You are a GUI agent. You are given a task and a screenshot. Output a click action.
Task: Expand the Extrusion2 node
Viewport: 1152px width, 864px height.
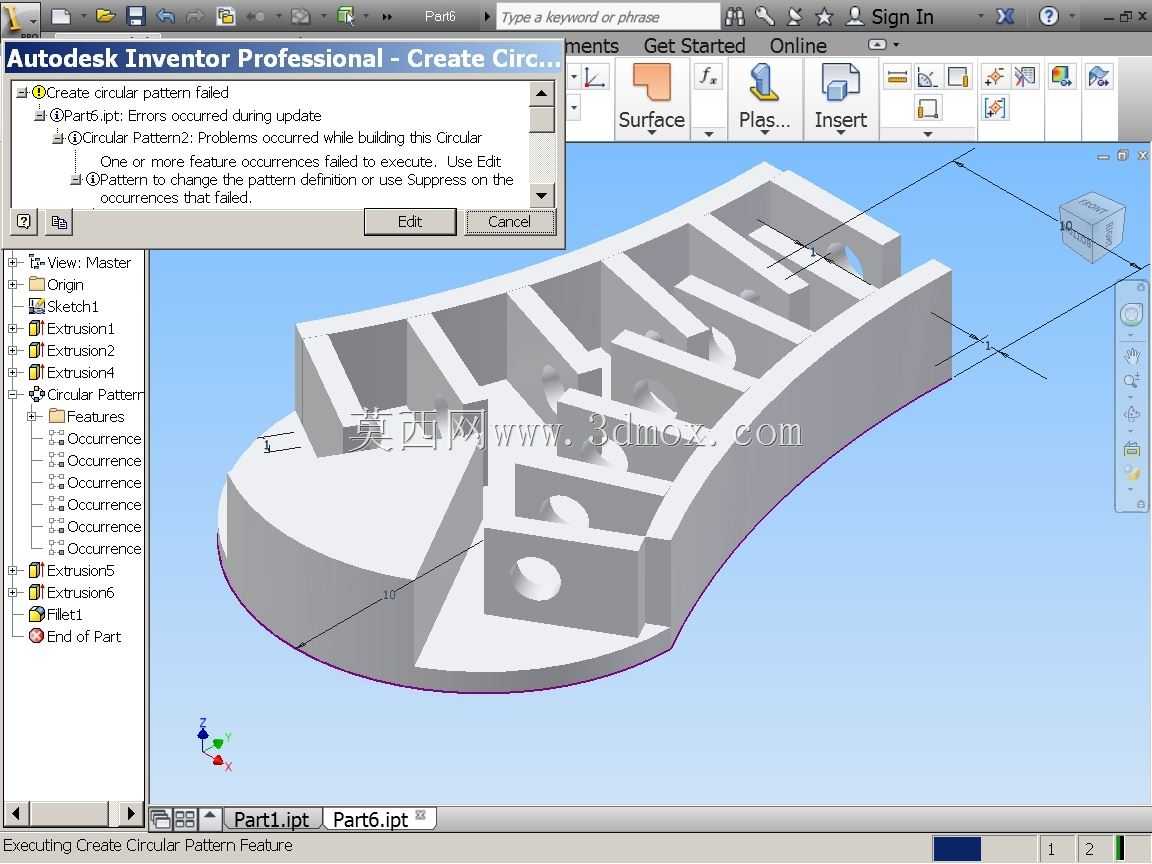point(12,350)
